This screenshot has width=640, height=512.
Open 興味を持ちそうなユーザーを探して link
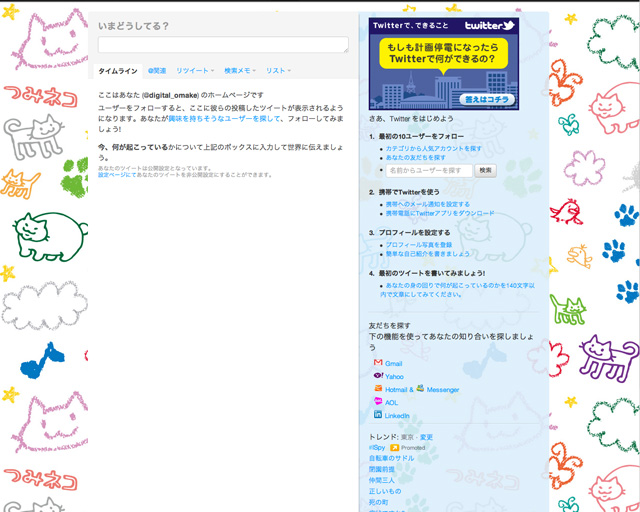[224, 118]
